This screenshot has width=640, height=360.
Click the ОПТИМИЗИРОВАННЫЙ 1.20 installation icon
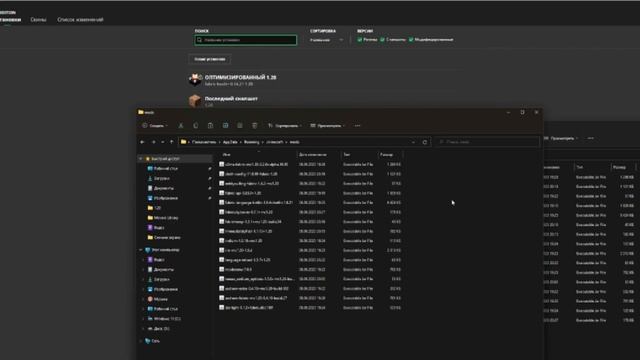(195, 80)
